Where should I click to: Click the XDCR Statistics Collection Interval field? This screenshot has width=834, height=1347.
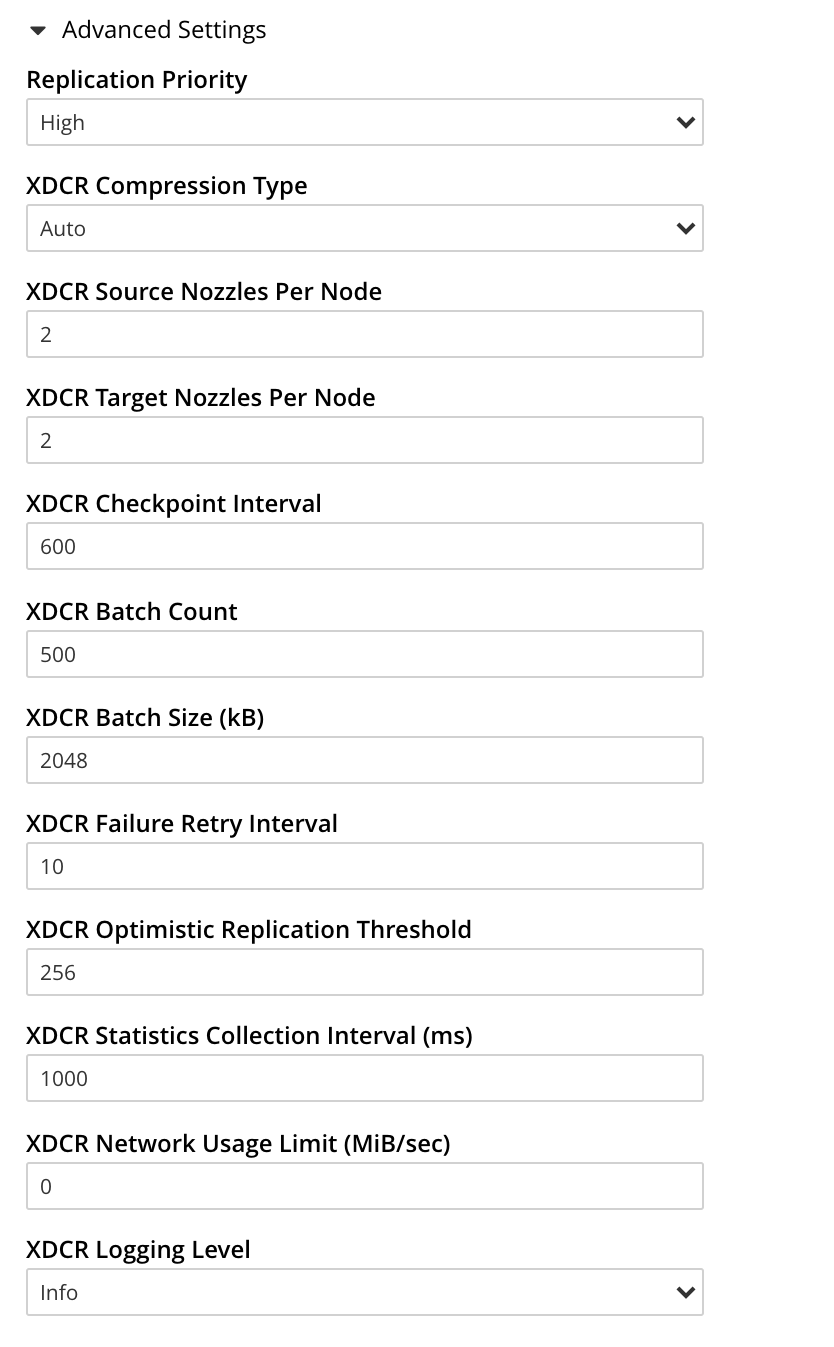click(365, 1078)
